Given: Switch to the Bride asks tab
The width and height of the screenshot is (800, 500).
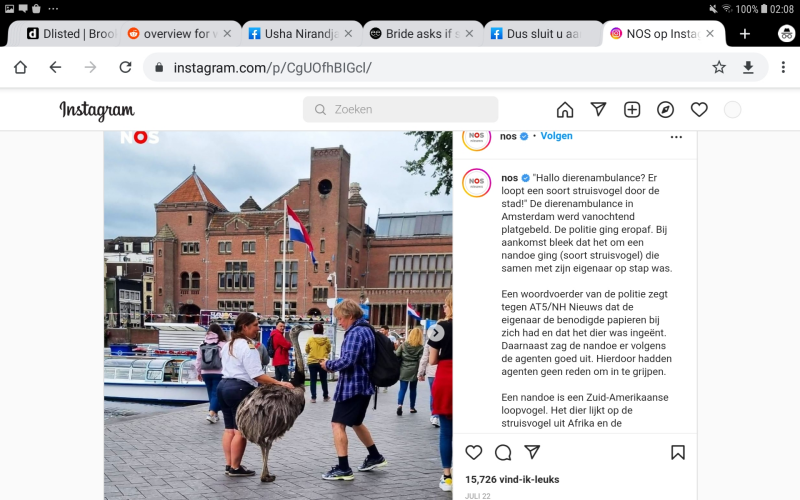Looking at the screenshot, I should pos(422,34).
